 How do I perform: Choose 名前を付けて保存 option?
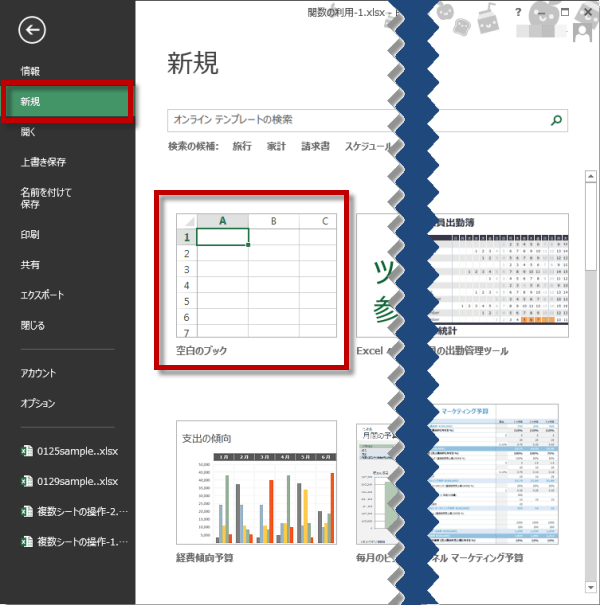pyautogui.click(x=46, y=198)
